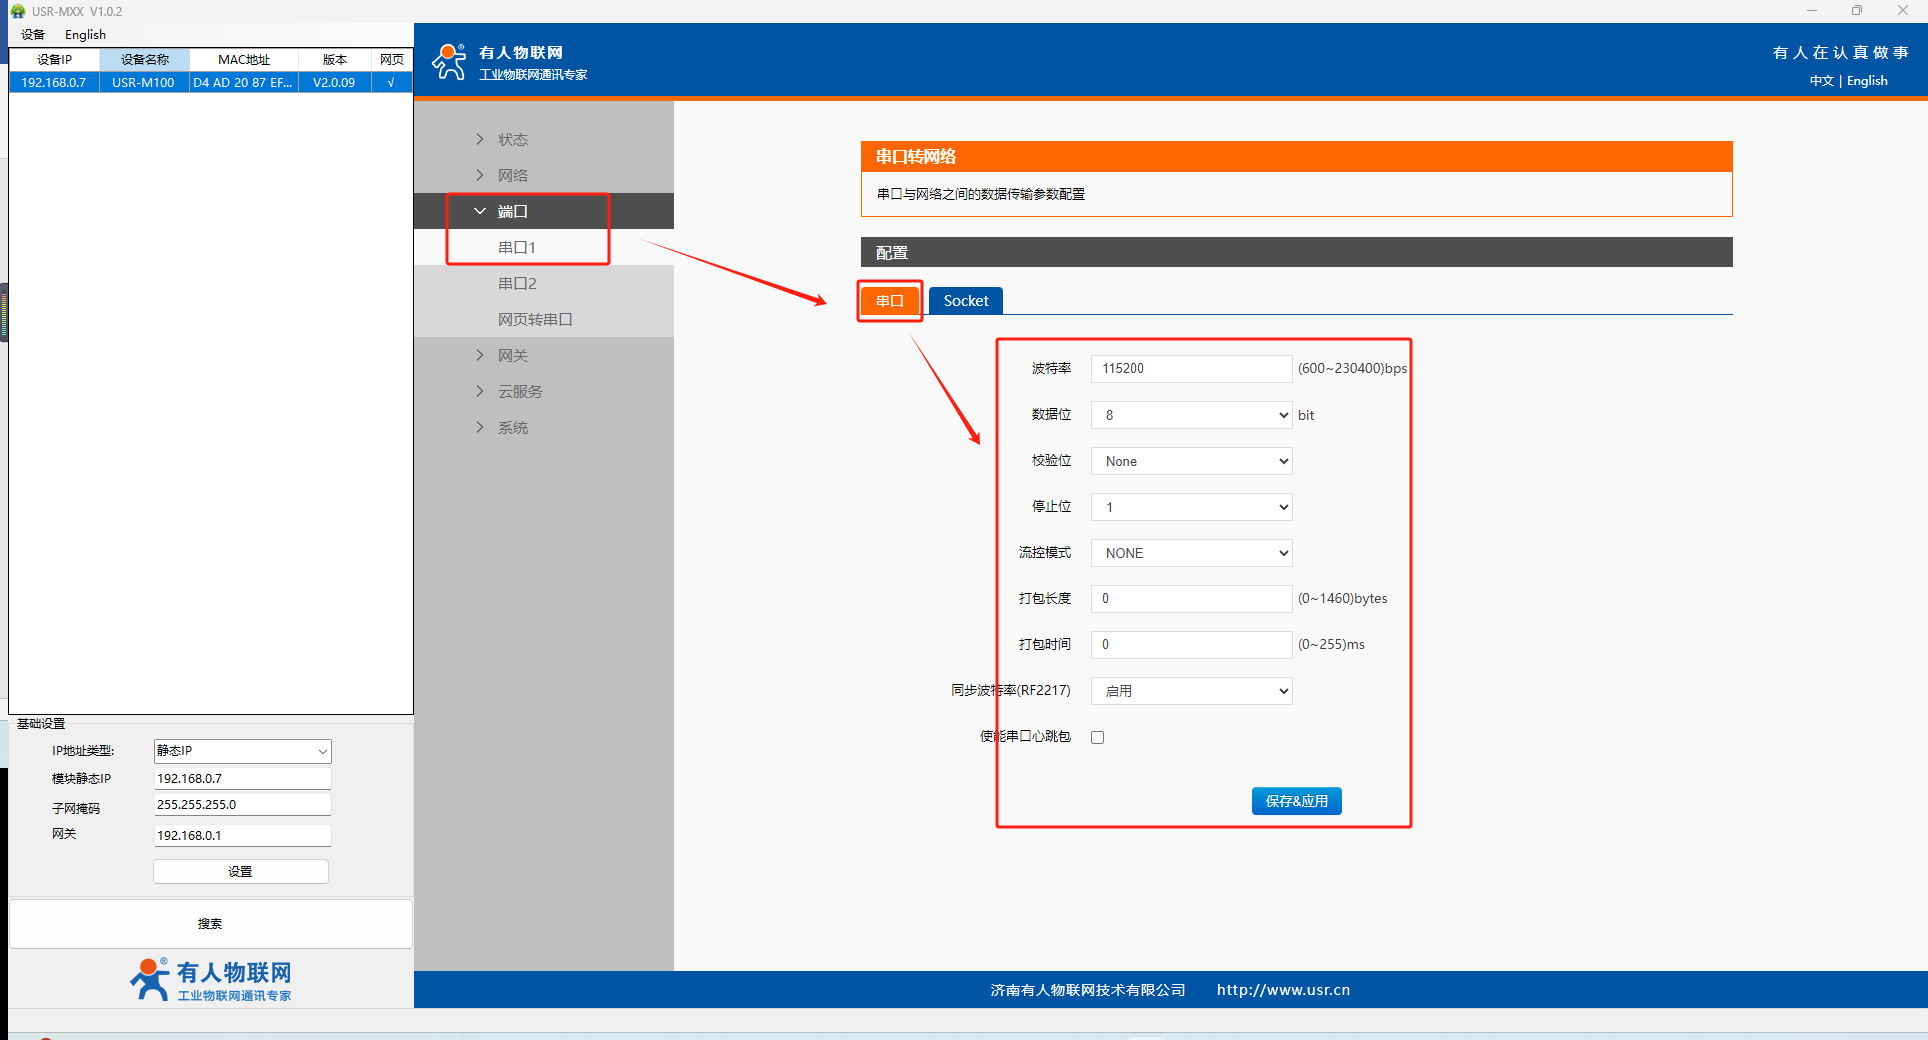Click the 保存&应用 button
Image resolution: width=1928 pixels, height=1040 pixels.
pos(1296,801)
